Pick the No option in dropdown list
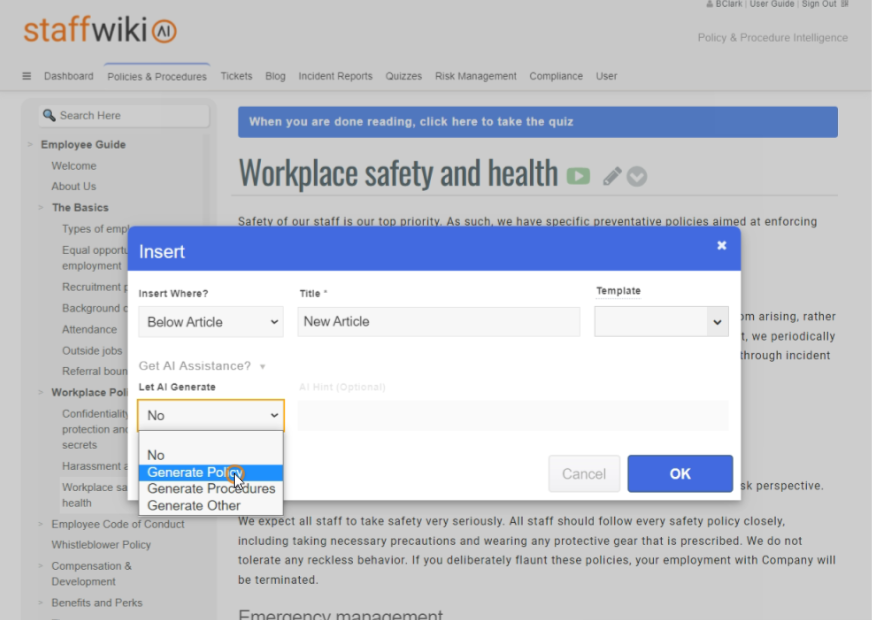The height and width of the screenshot is (620, 872). click(x=156, y=455)
